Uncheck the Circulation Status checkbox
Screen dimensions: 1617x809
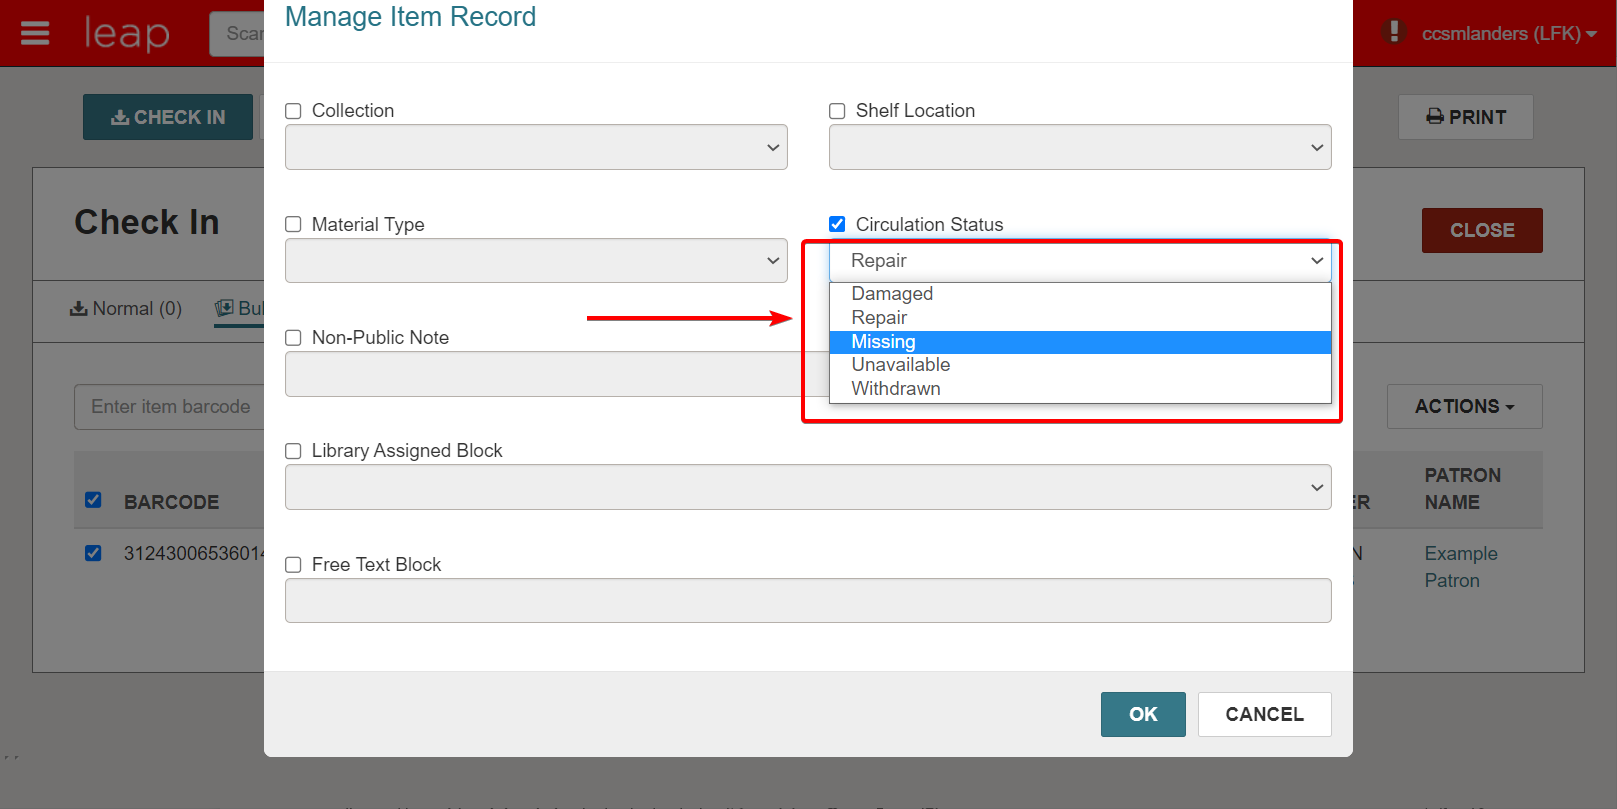tap(837, 224)
